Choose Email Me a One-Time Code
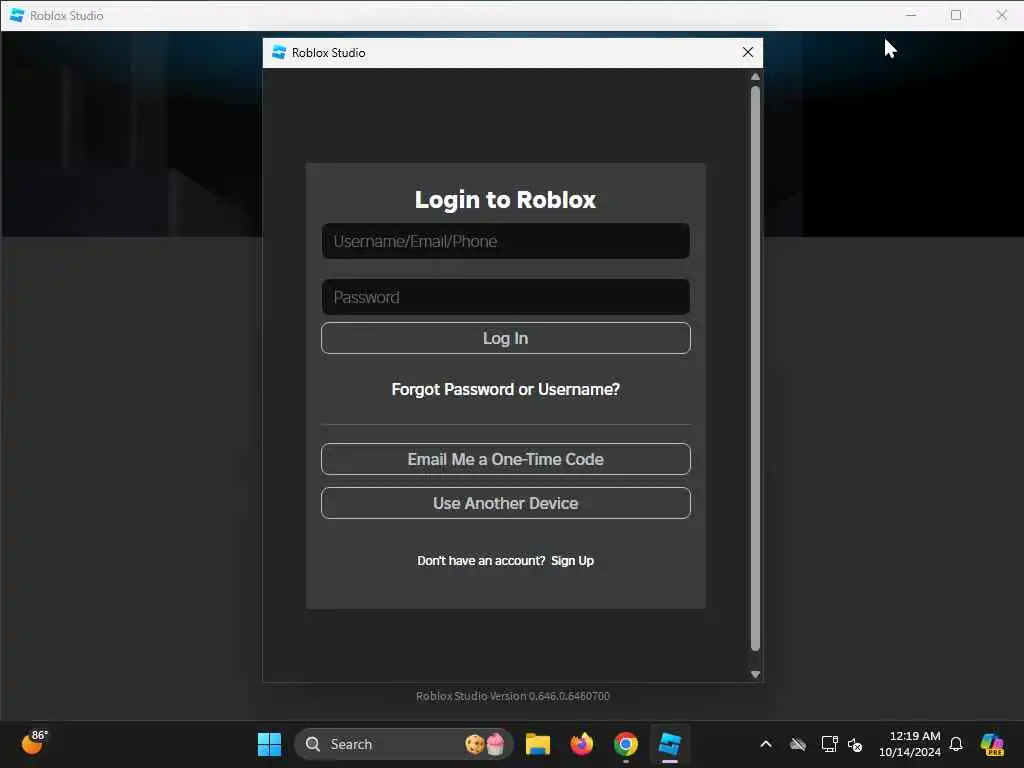The height and width of the screenshot is (768, 1024). pyautogui.click(x=505, y=459)
